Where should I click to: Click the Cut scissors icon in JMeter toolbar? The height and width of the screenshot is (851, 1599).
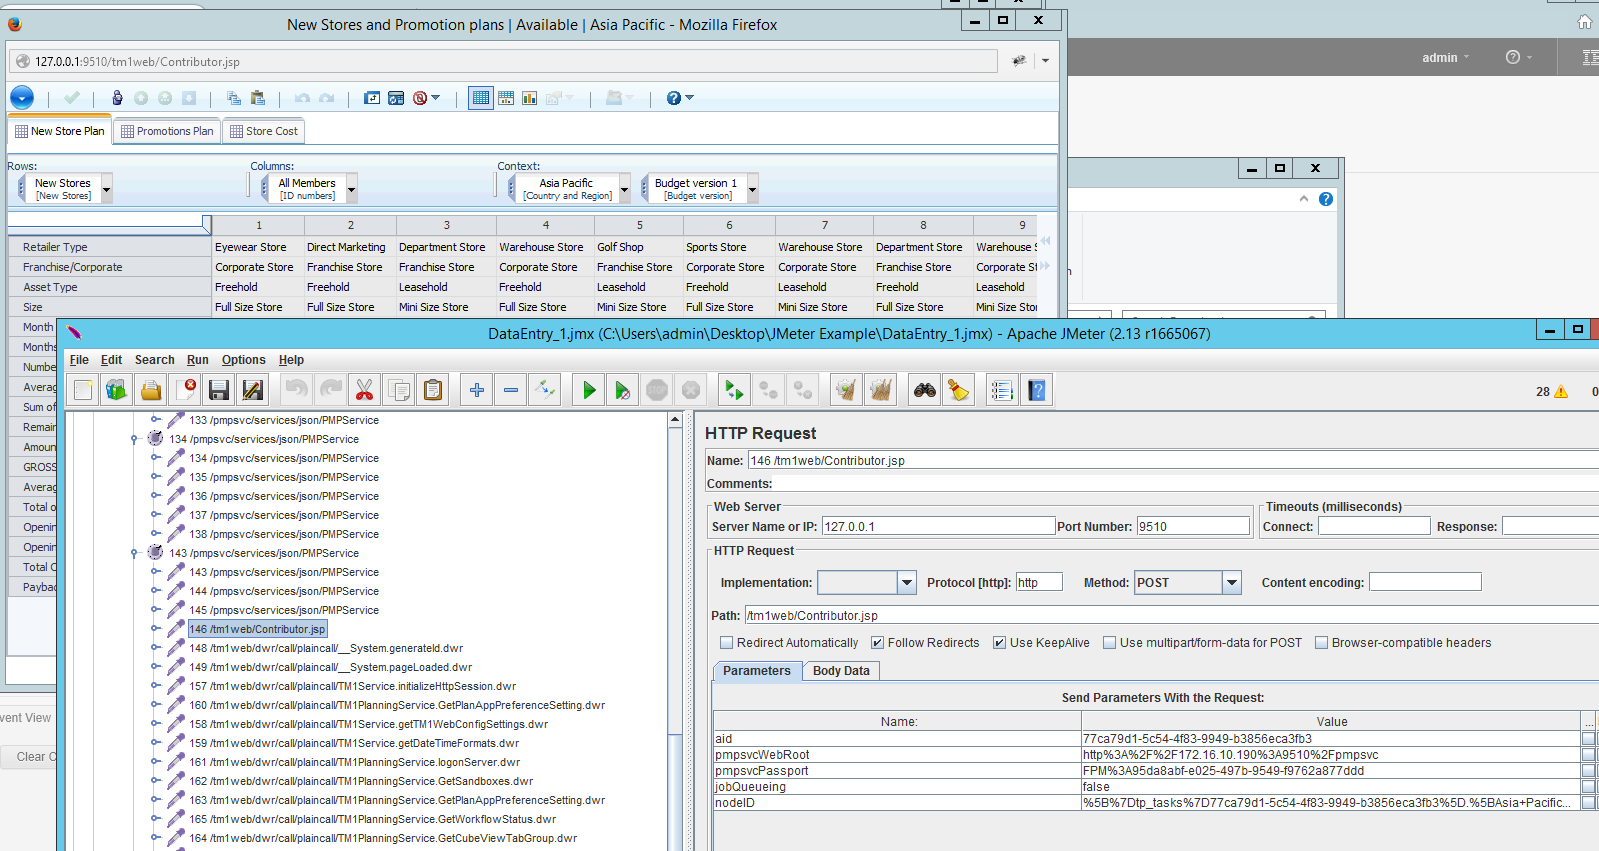365,390
